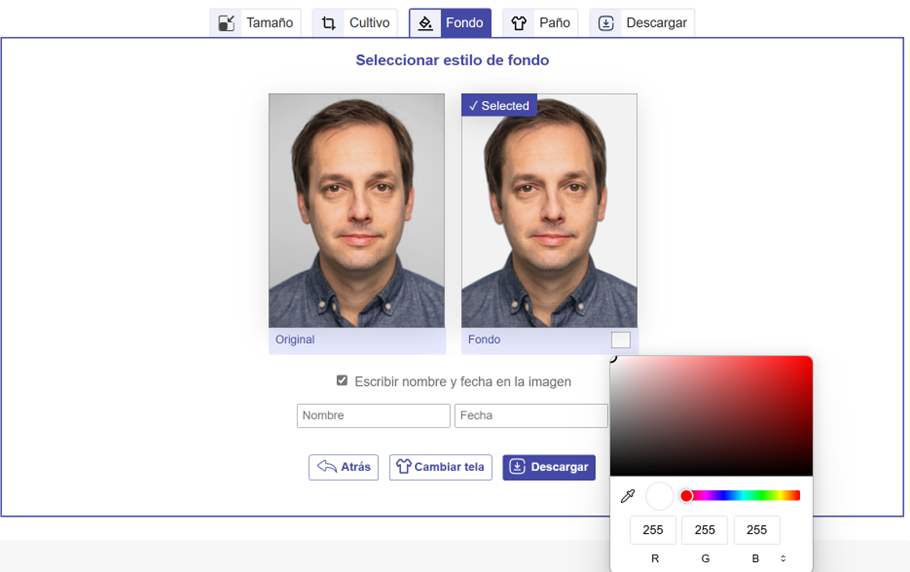This screenshot has width=910, height=572.
Task: Select the Fondo photo with replaced background
Action: pyautogui.click(x=549, y=211)
